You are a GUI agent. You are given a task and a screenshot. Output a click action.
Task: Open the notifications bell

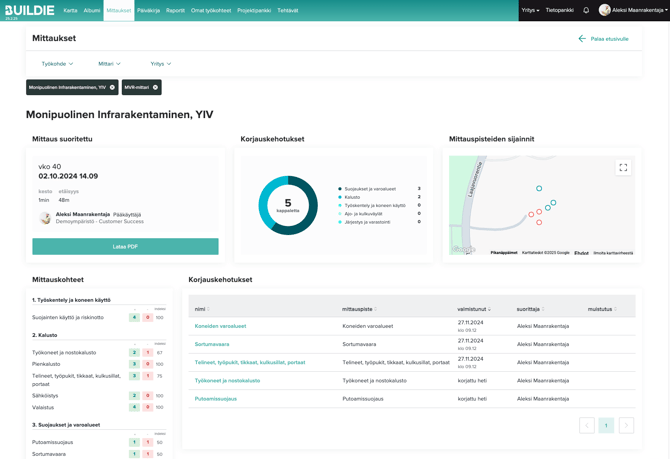pos(586,10)
